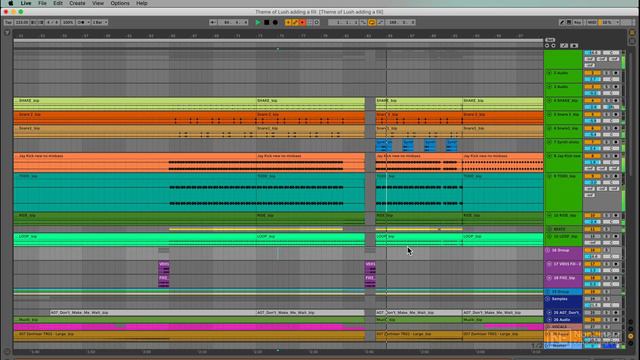Open the Help menu
Image resolution: width=640 pixels, height=360 pixels.
[142, 3]
